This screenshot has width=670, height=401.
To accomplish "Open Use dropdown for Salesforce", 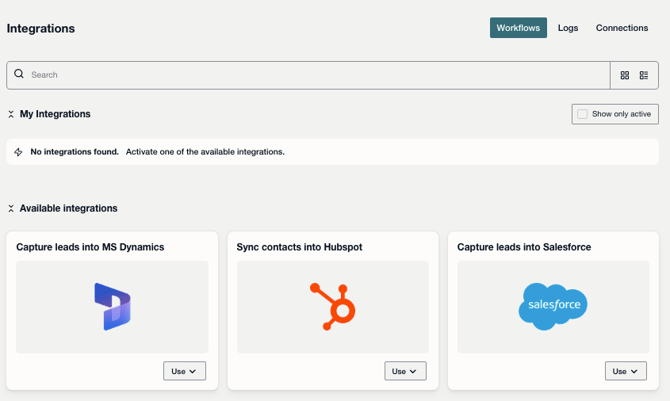I will tap(626, 371).
